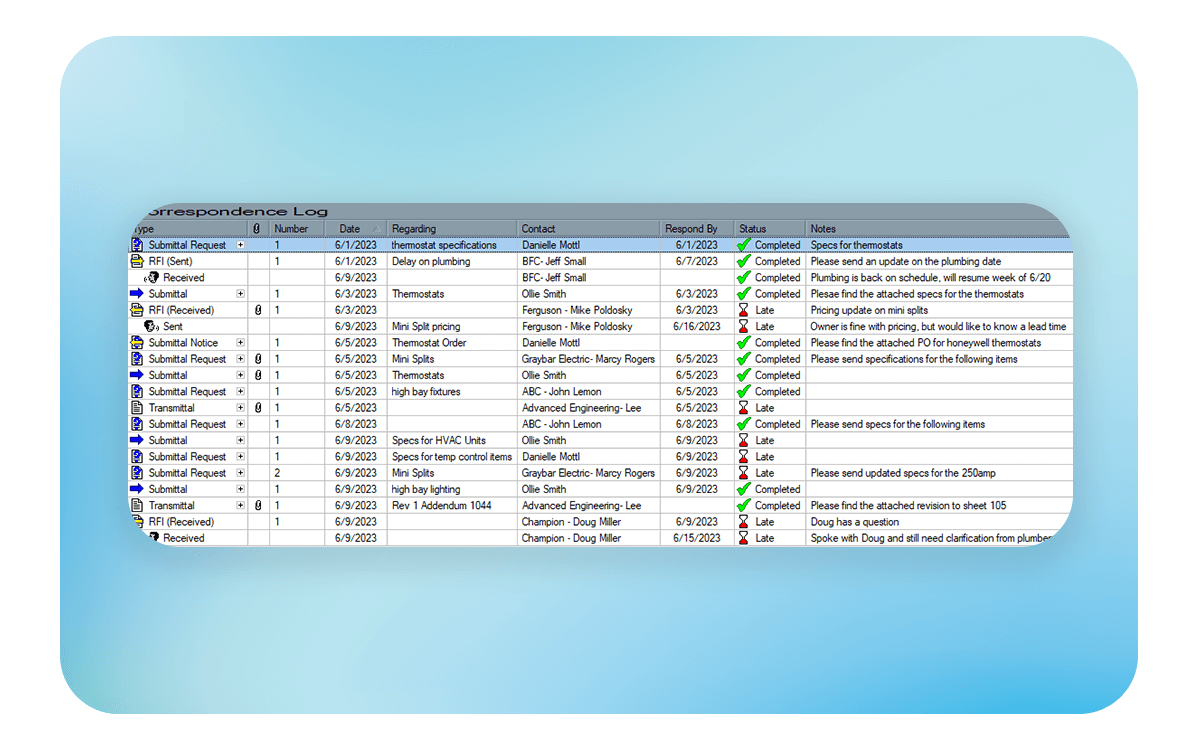Click the green Completed checkmark for Delay on plumbing

[743, 261]
